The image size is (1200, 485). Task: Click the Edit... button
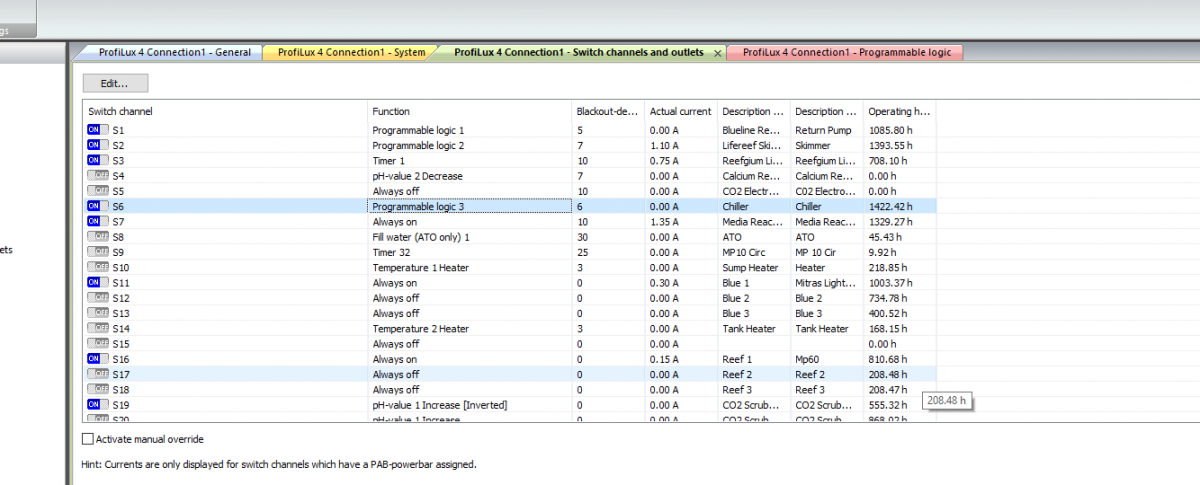click(116, 83)
